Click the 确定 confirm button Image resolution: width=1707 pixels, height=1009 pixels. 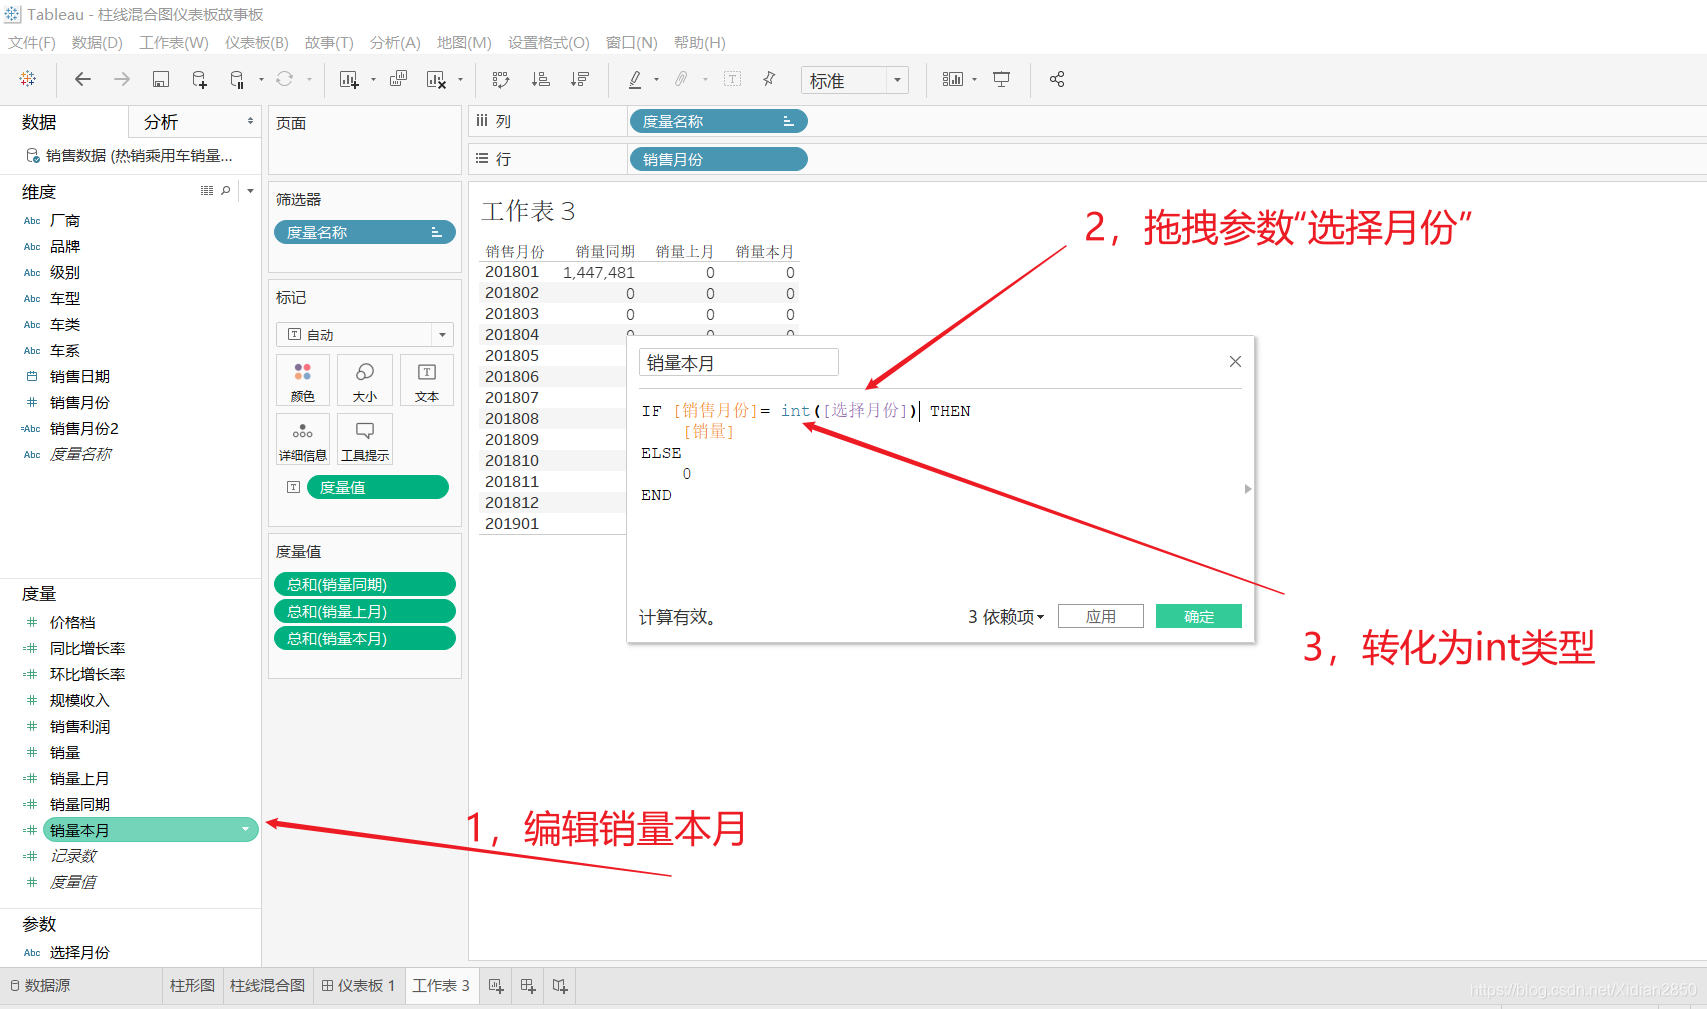pos(1199,617)
